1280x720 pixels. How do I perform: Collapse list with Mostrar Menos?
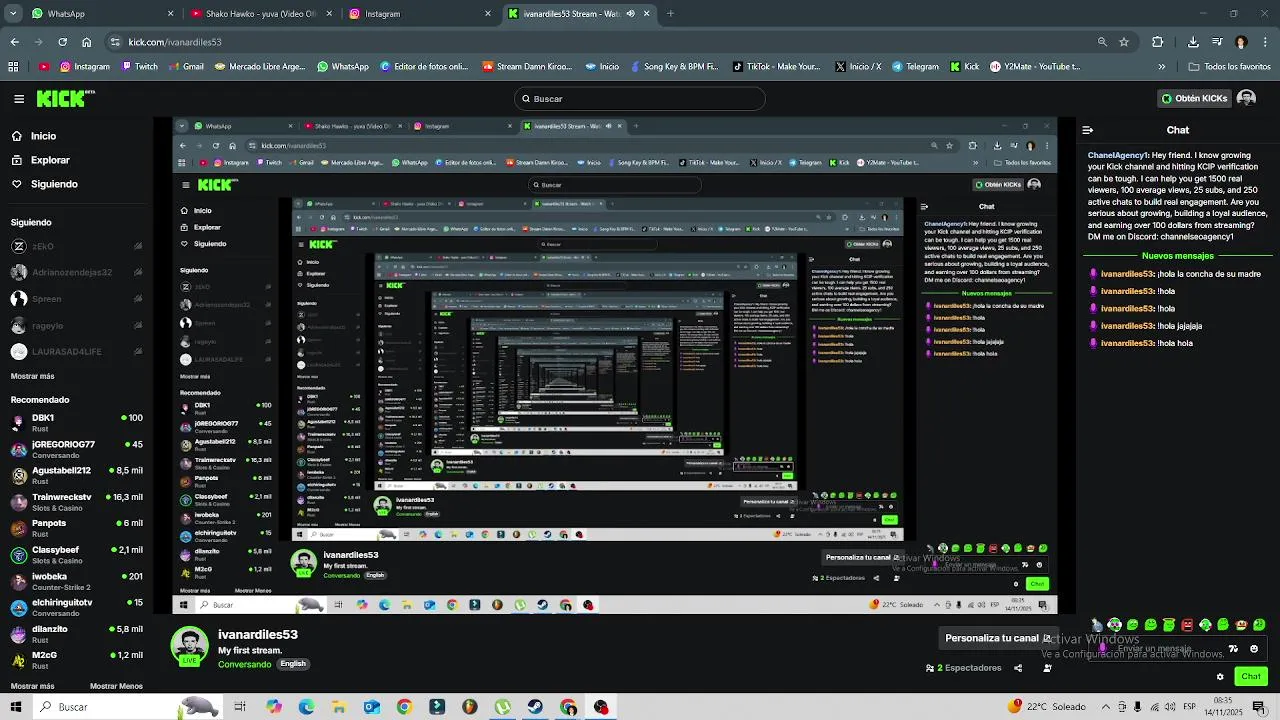click(116, 686)
